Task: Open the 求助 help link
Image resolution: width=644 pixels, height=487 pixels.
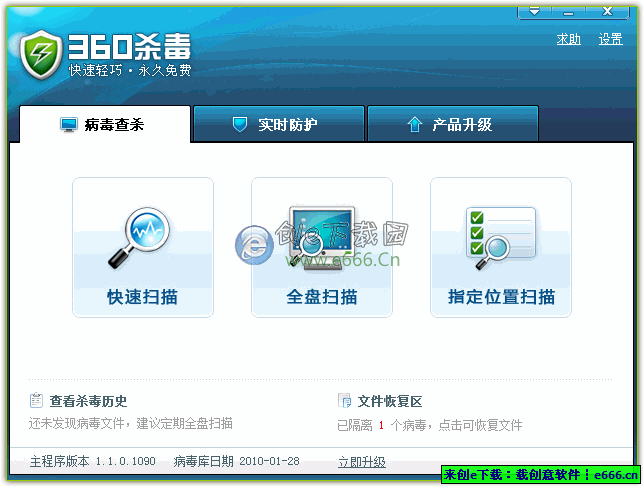Action: tap(568, 40)
